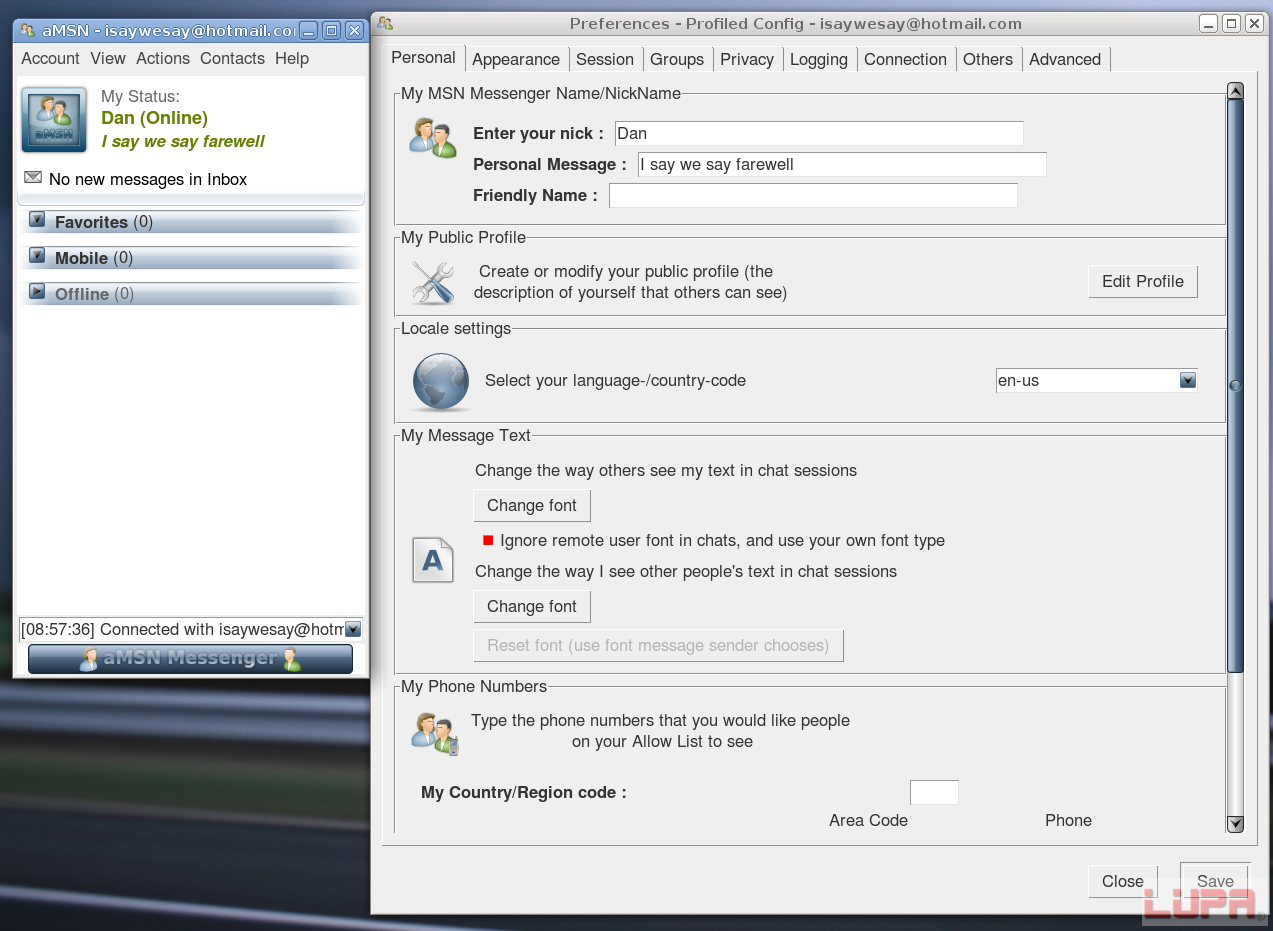Click the phone numbers people icon
1273x931 pixels.
435,733
